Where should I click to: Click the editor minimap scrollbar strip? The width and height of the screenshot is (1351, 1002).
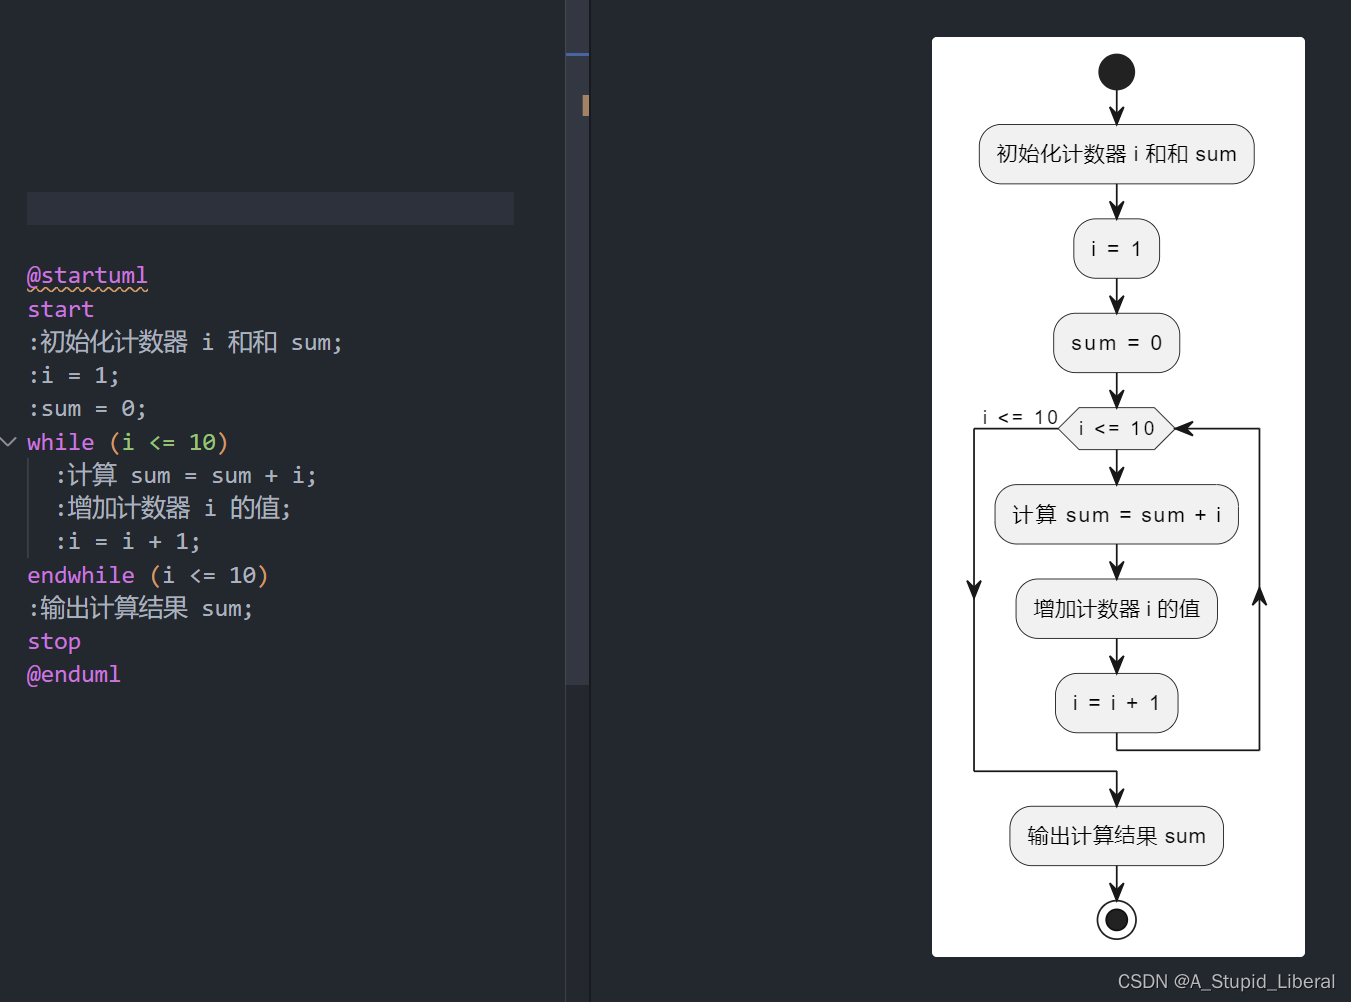(x=577, y=342)
